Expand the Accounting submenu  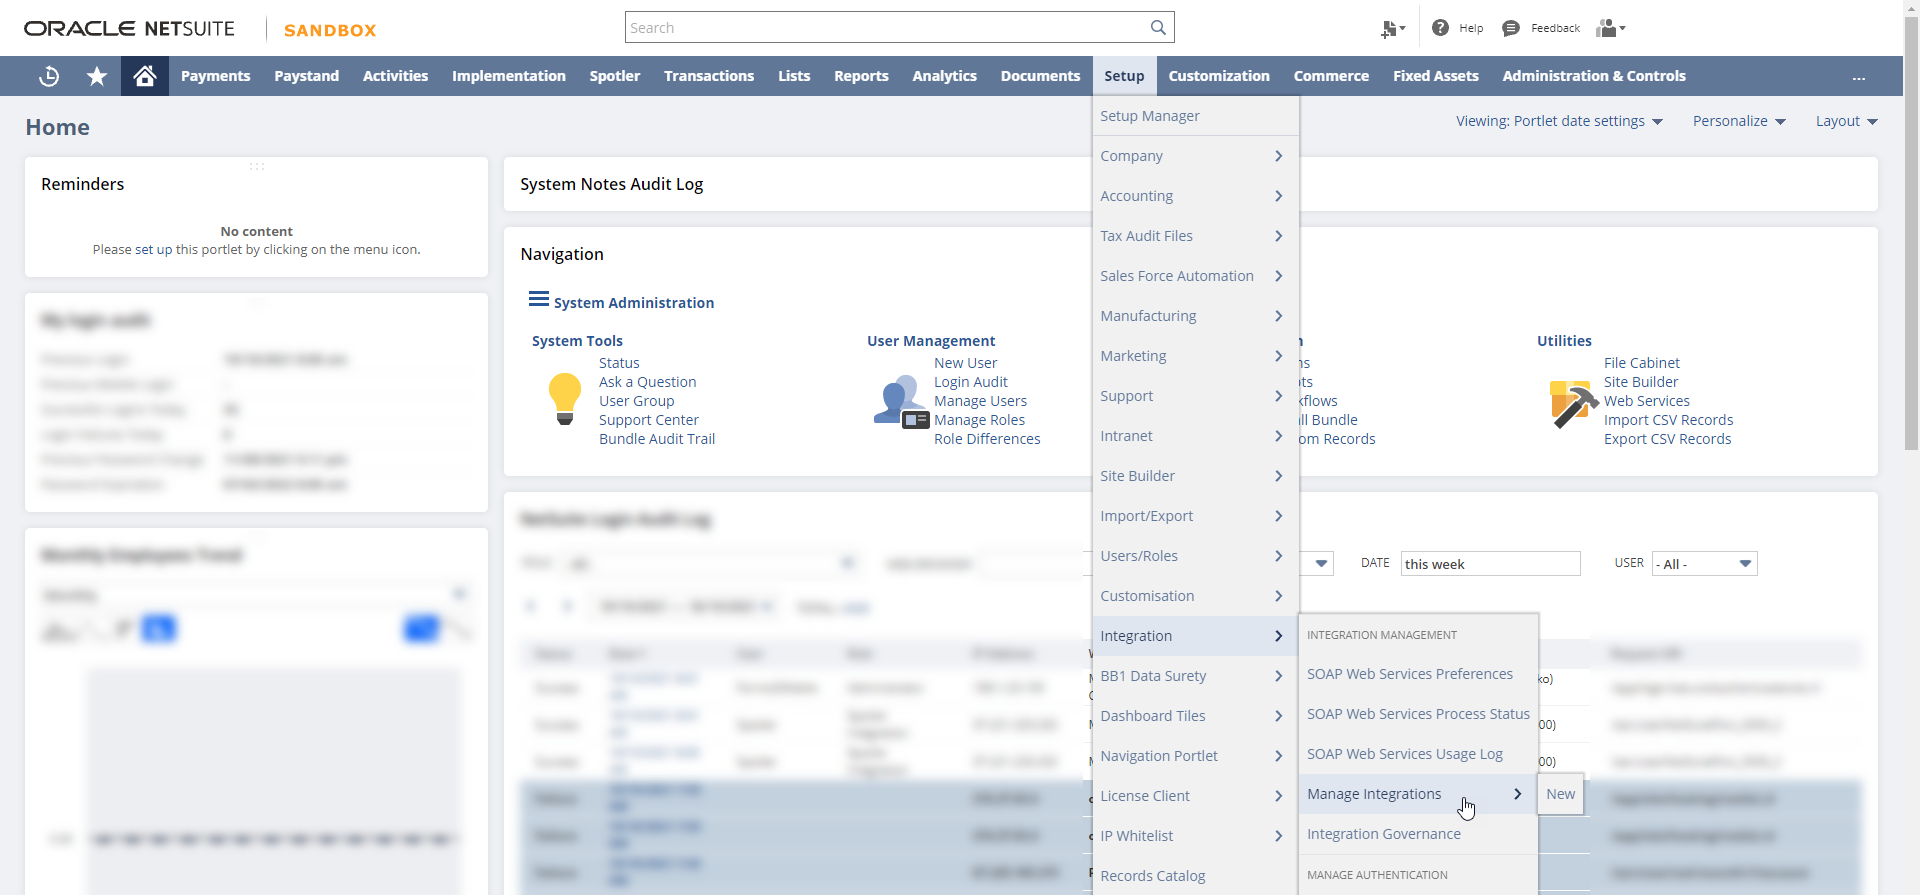click(1195, 196)
